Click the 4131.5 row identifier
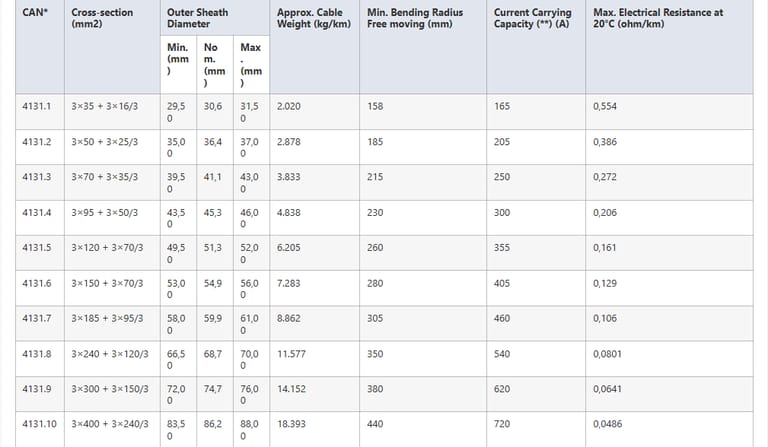 pyautogui.click(x=36, y=248)
